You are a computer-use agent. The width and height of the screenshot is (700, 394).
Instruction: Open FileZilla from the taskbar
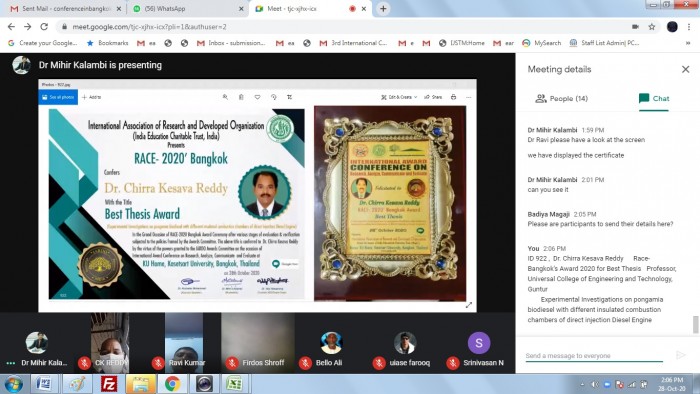tap(109, 384)
